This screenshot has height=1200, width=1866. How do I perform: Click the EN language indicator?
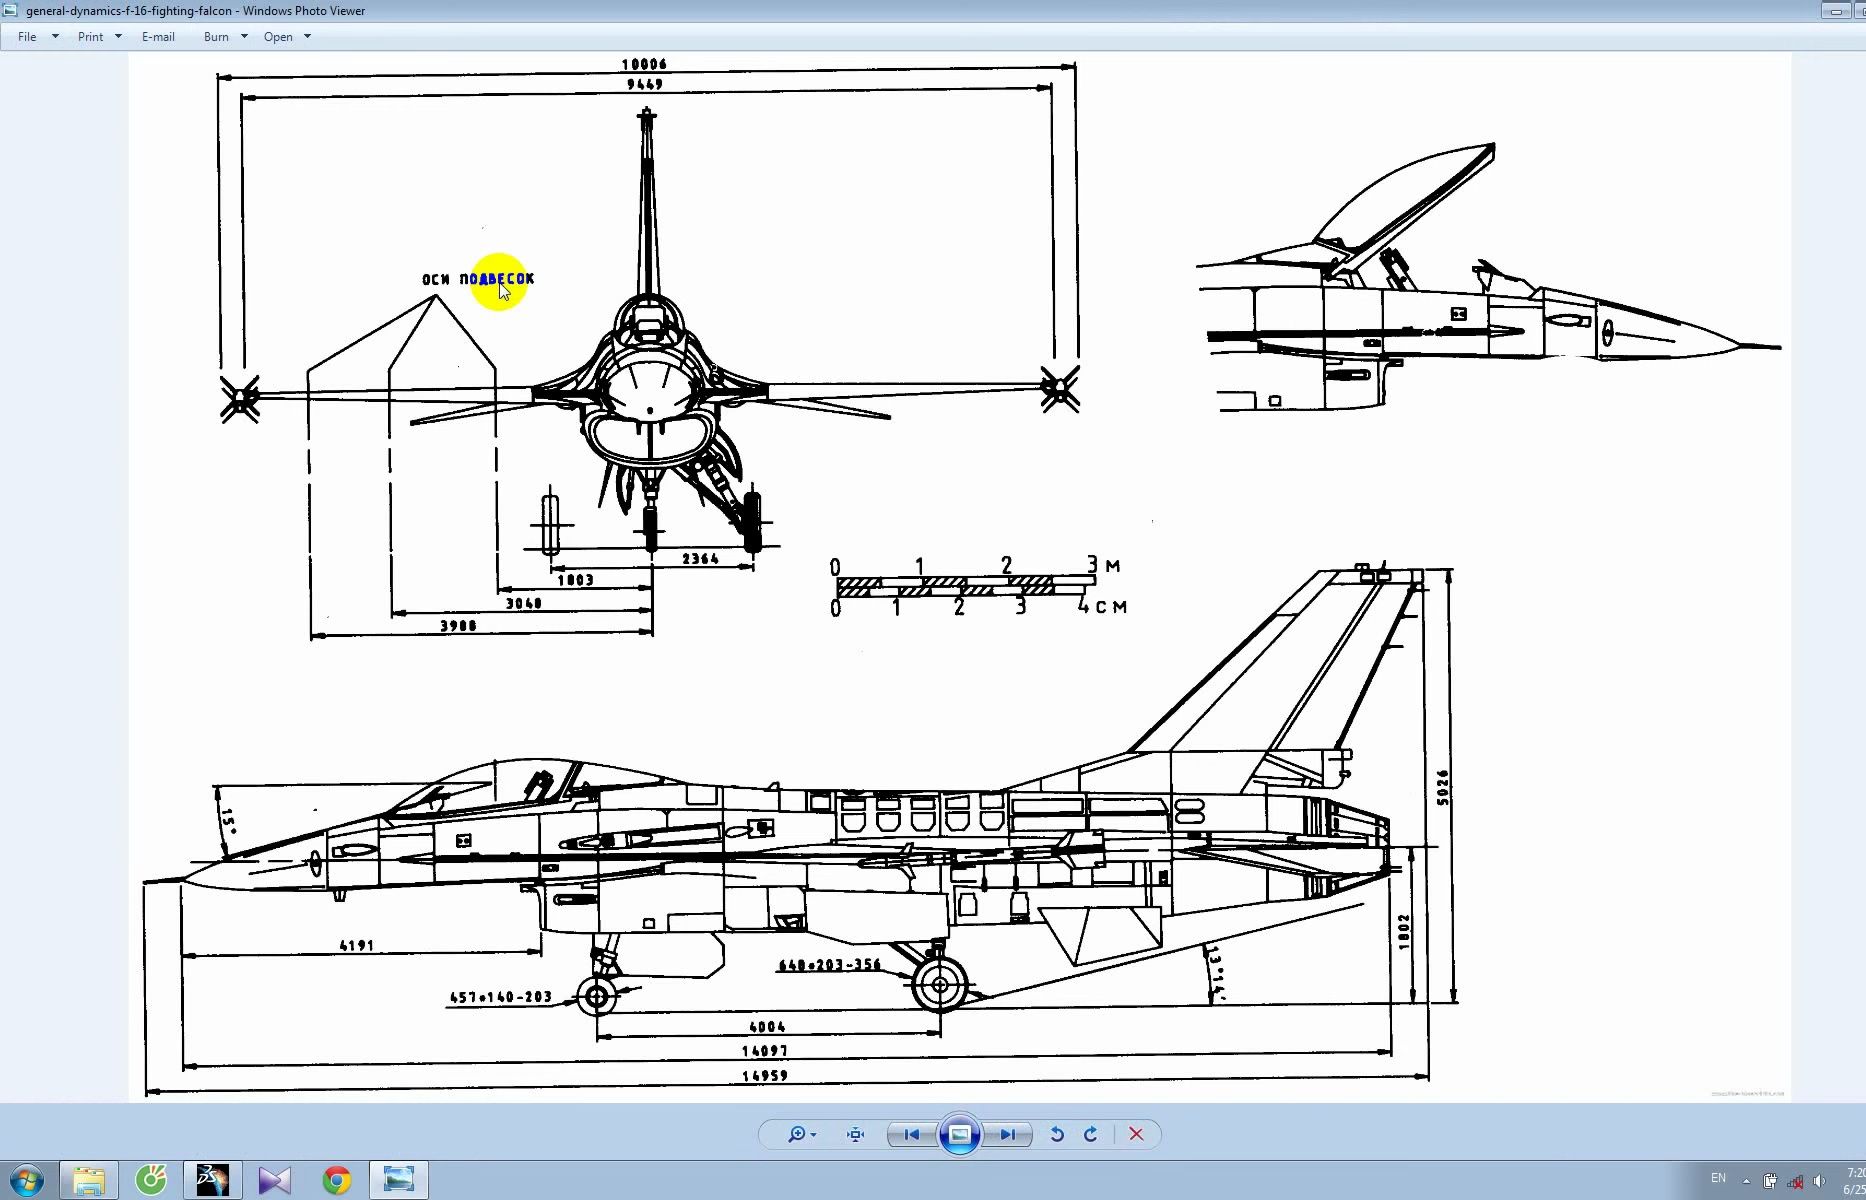click(x=1718, y=1178)
